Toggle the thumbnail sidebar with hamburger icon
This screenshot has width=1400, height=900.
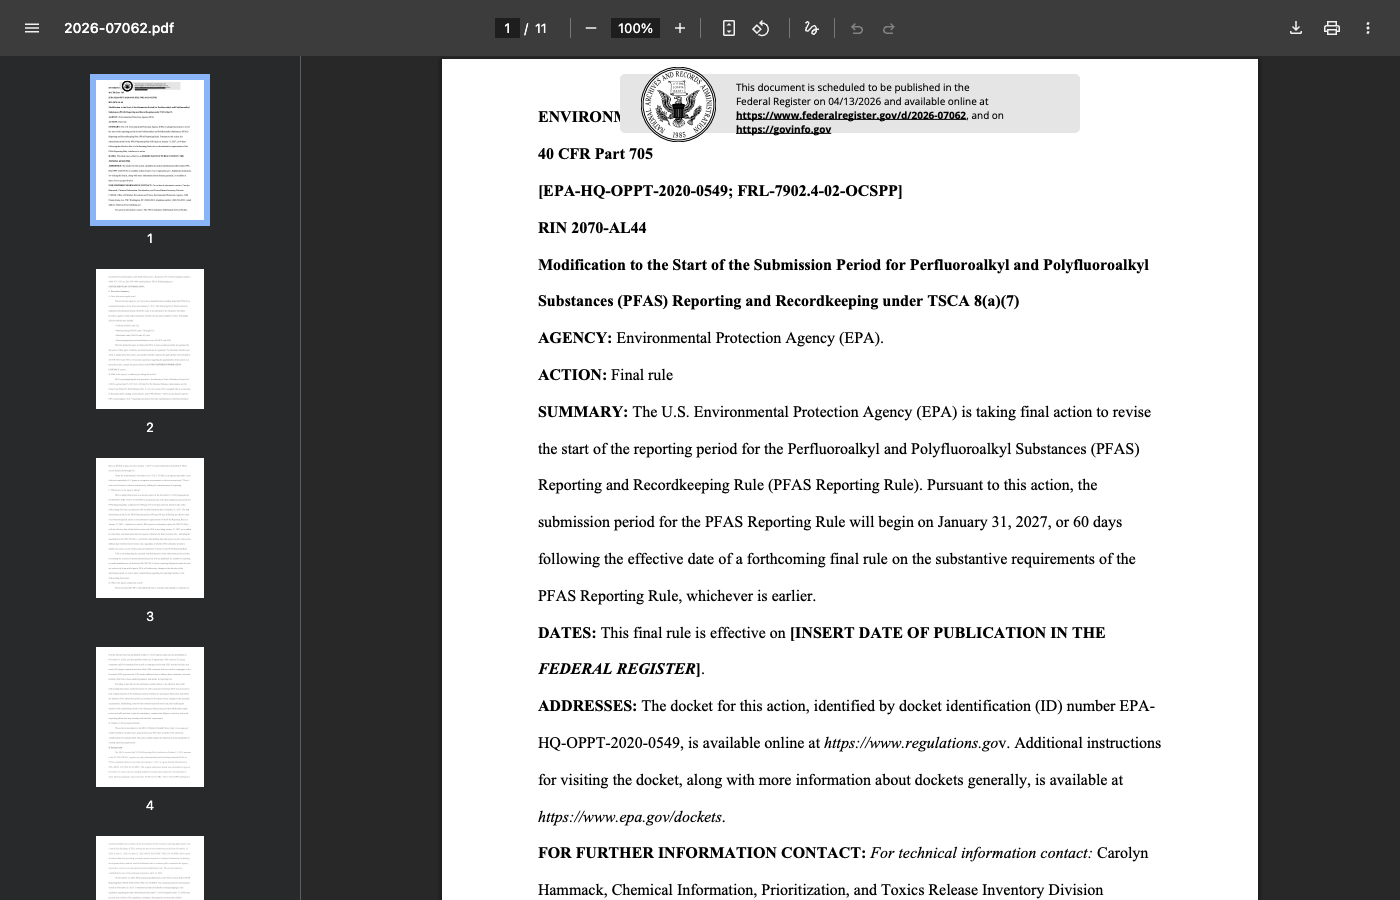coord(32,28)
